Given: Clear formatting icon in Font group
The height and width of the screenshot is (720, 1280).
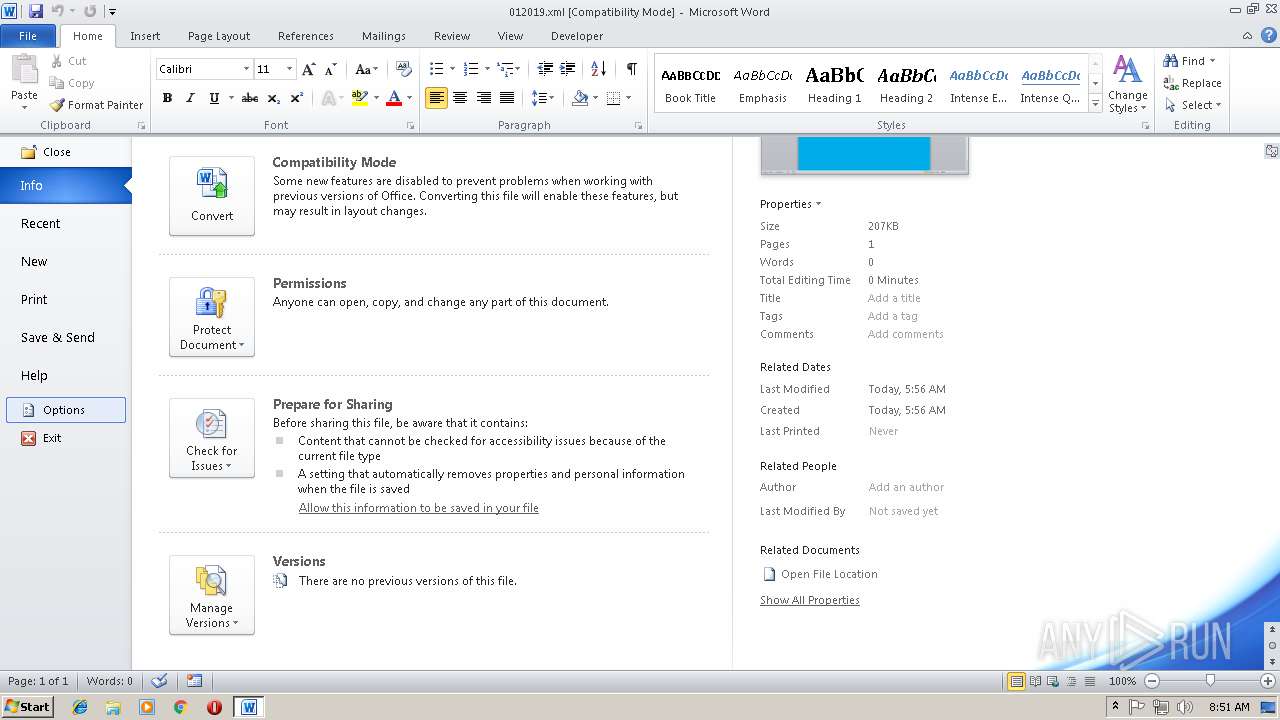Looking at the screenshot, I should (x=404, y=69).
